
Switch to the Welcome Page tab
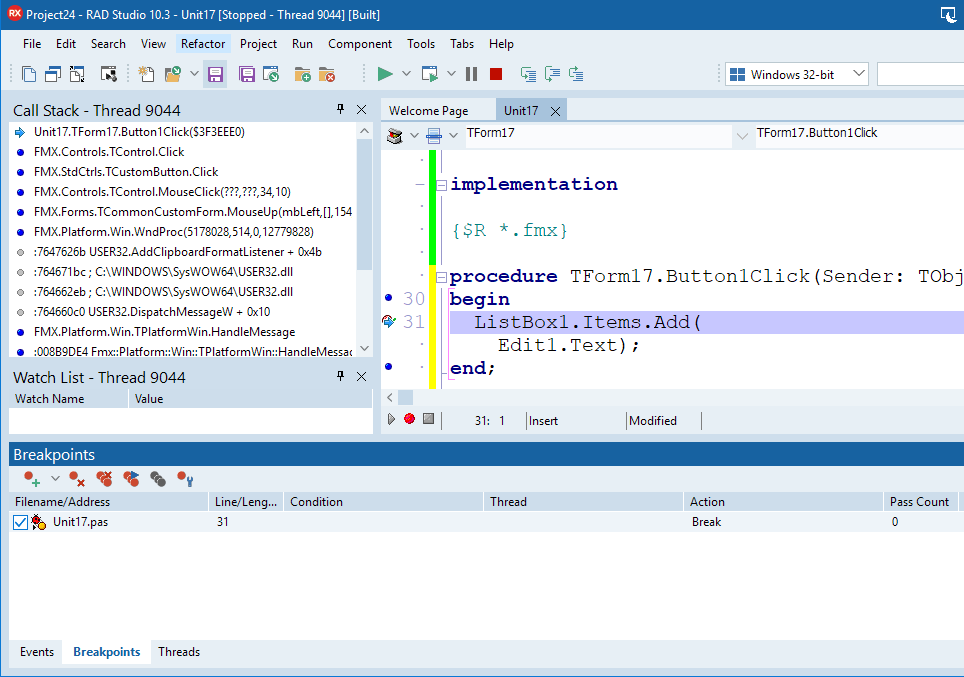pyautogui.click(x=428, y=111)
